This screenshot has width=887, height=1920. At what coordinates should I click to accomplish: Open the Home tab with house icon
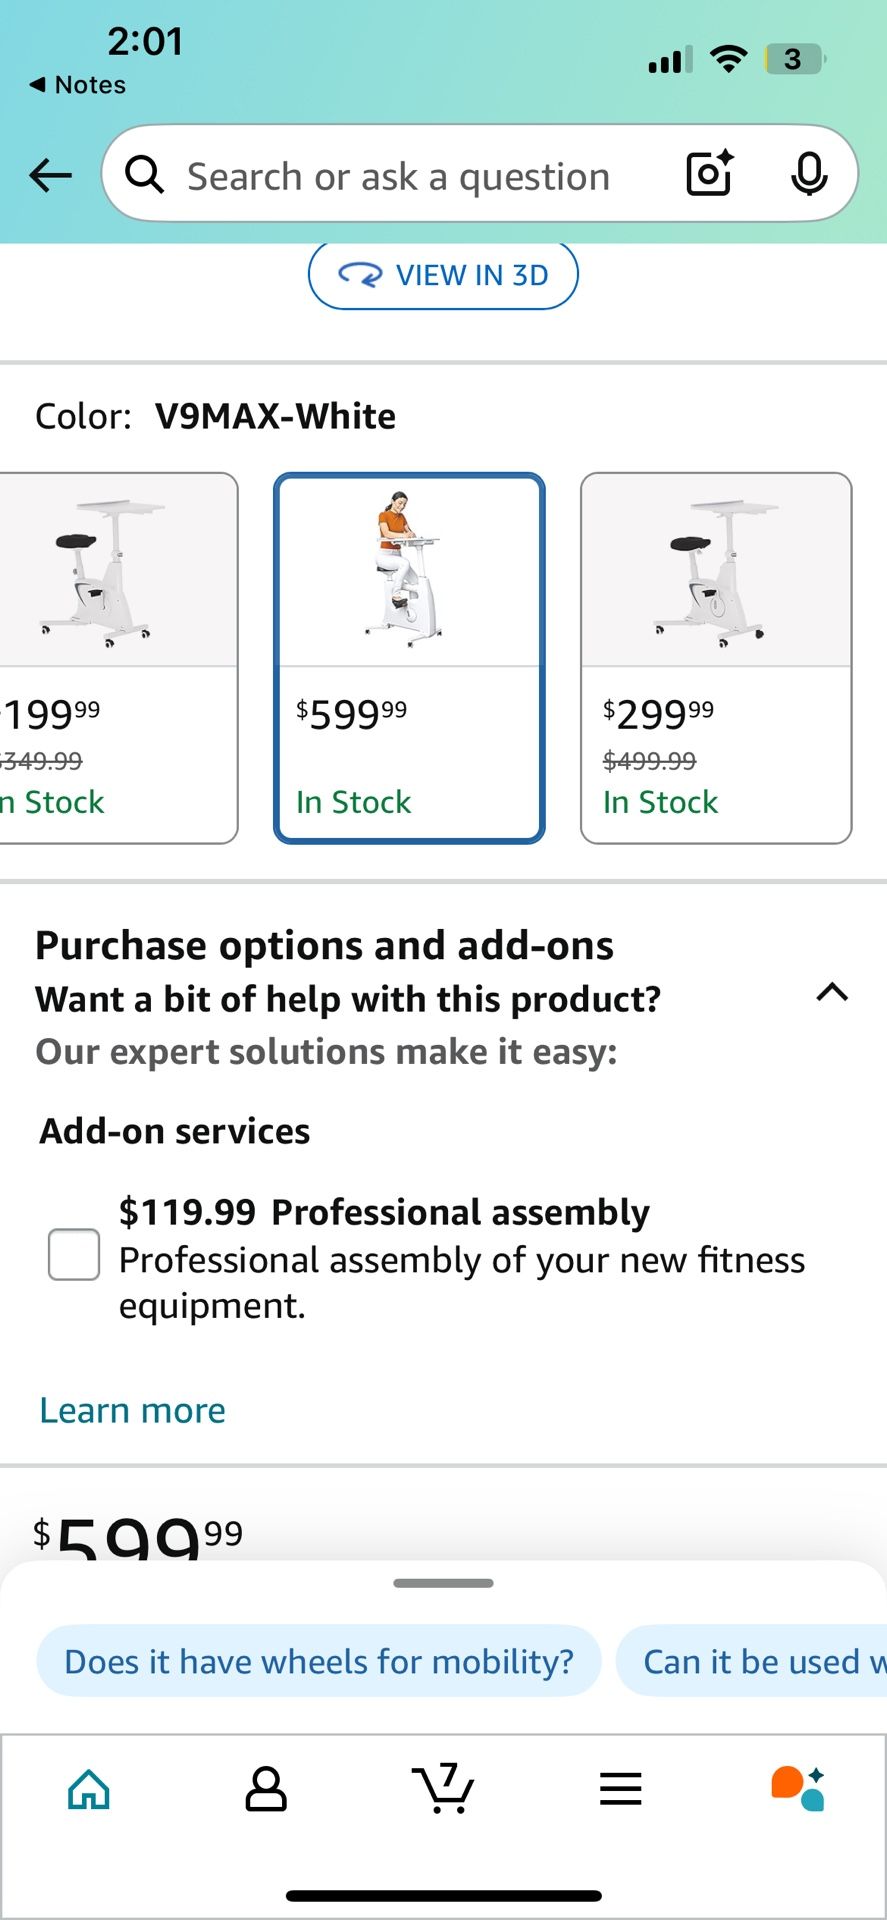pyautogui.click(x=88, y=1789)
